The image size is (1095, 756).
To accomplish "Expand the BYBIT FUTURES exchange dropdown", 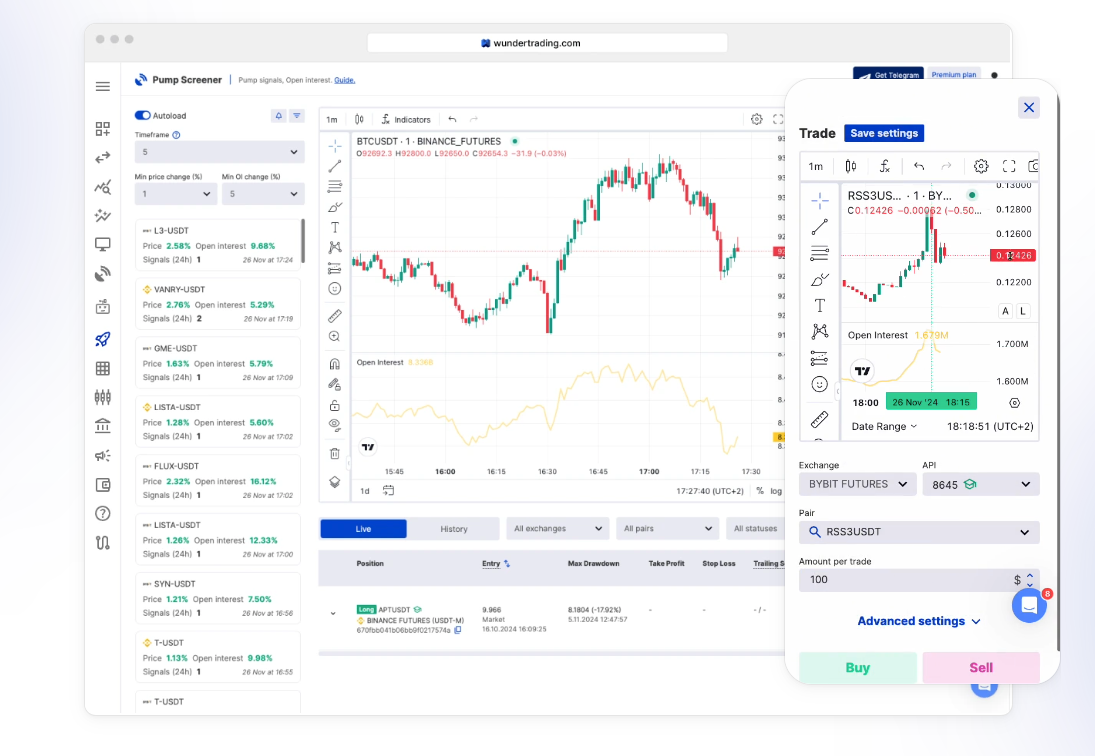I will tap(857, 484).
